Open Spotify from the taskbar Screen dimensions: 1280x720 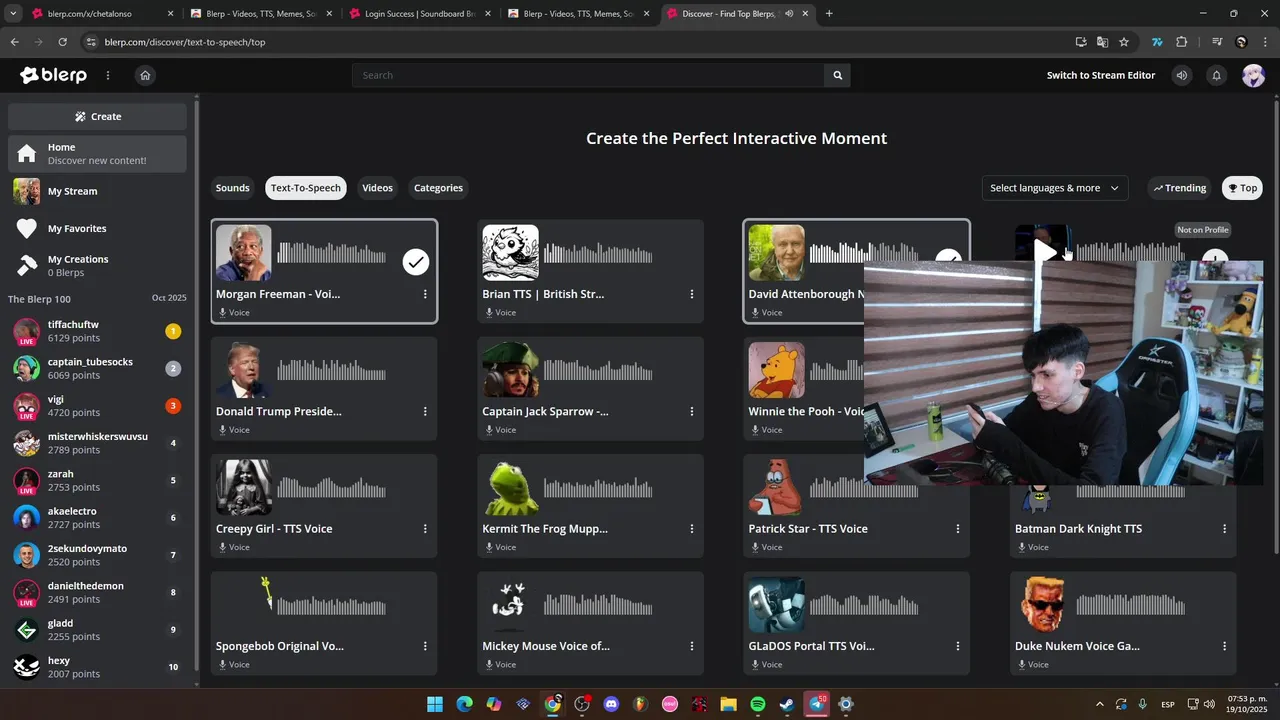pyautogui.click(x=757, y=704)
